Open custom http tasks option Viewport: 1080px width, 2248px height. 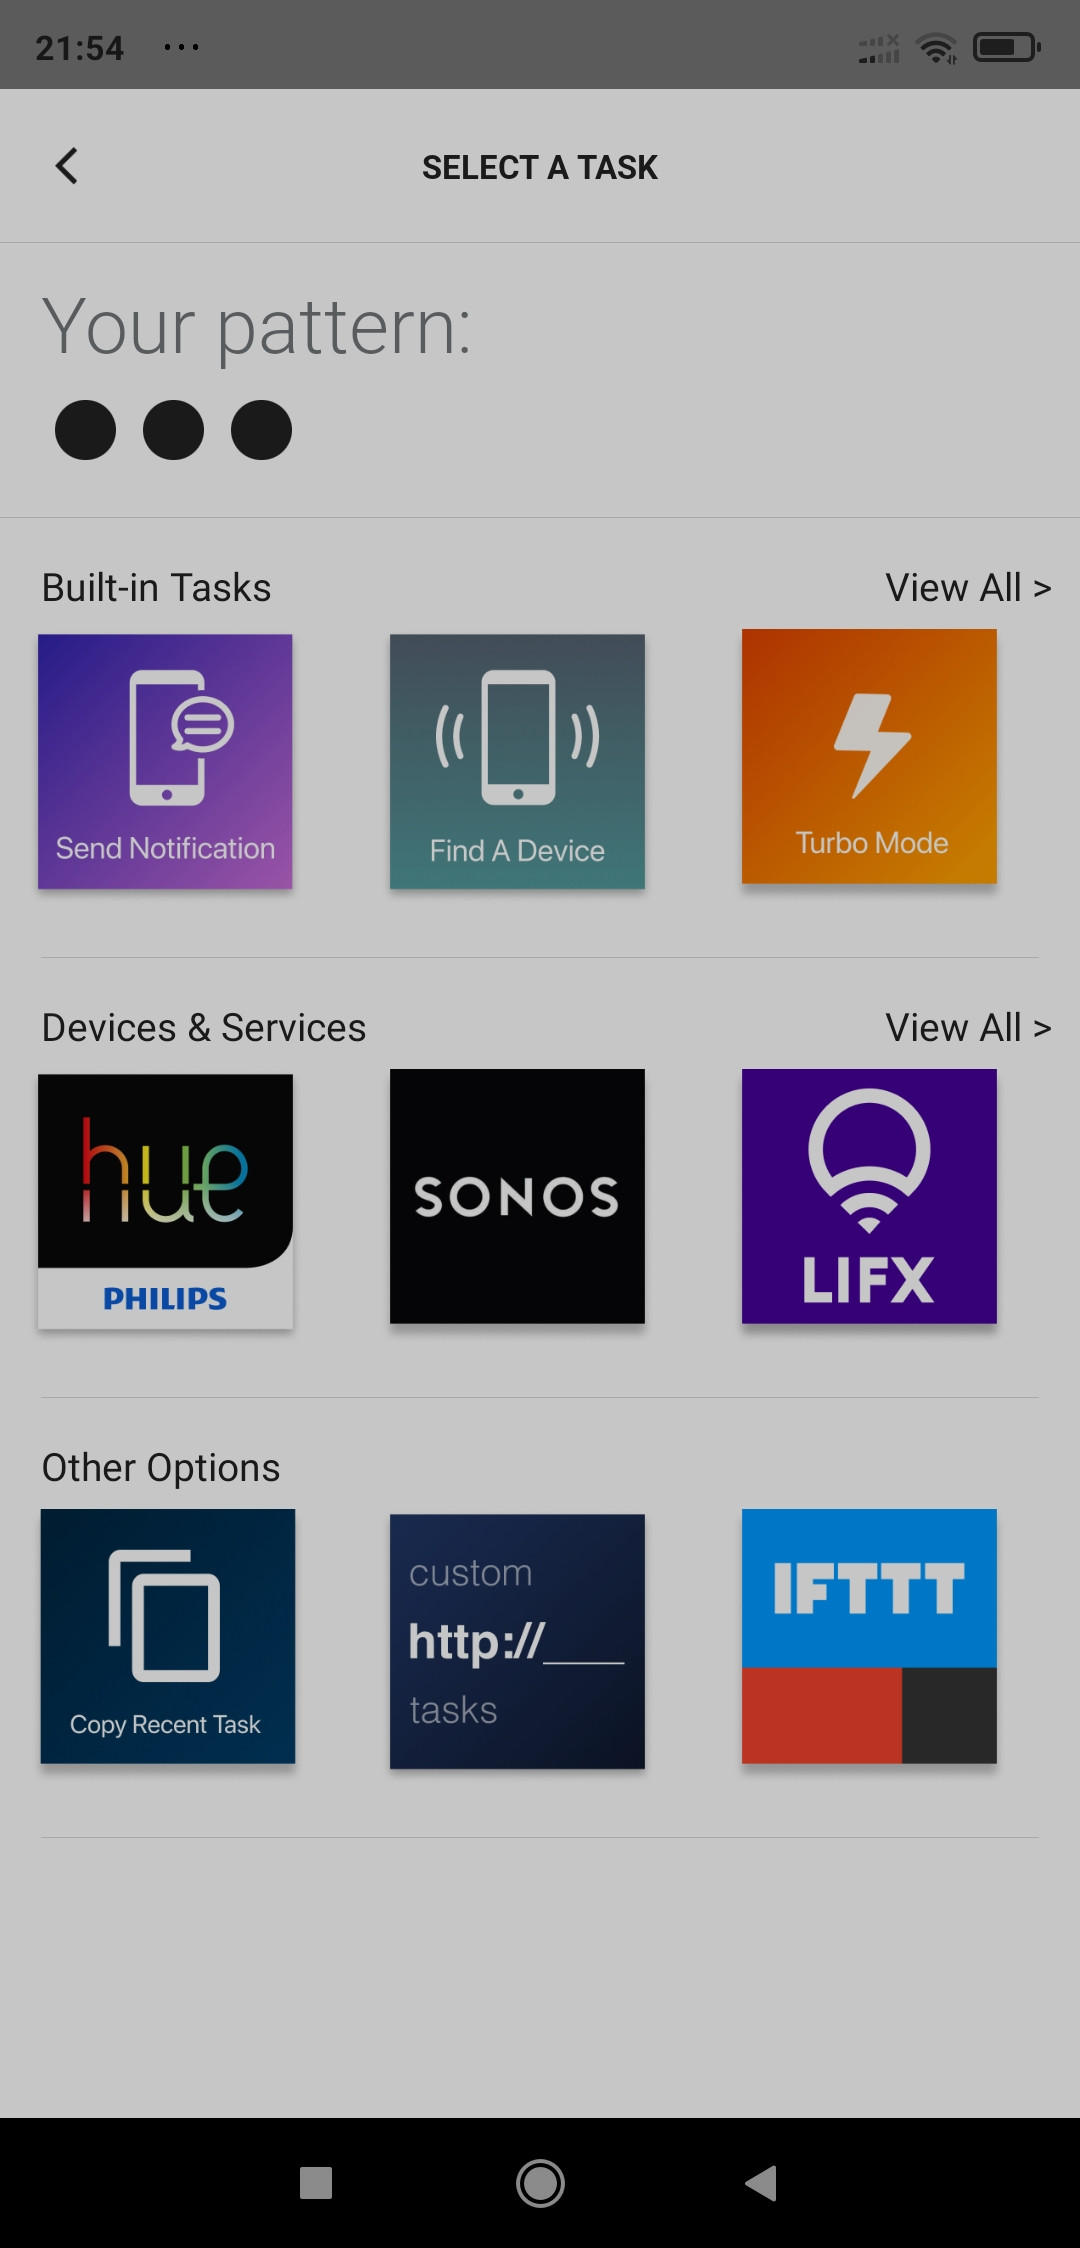pos(517,1641)
